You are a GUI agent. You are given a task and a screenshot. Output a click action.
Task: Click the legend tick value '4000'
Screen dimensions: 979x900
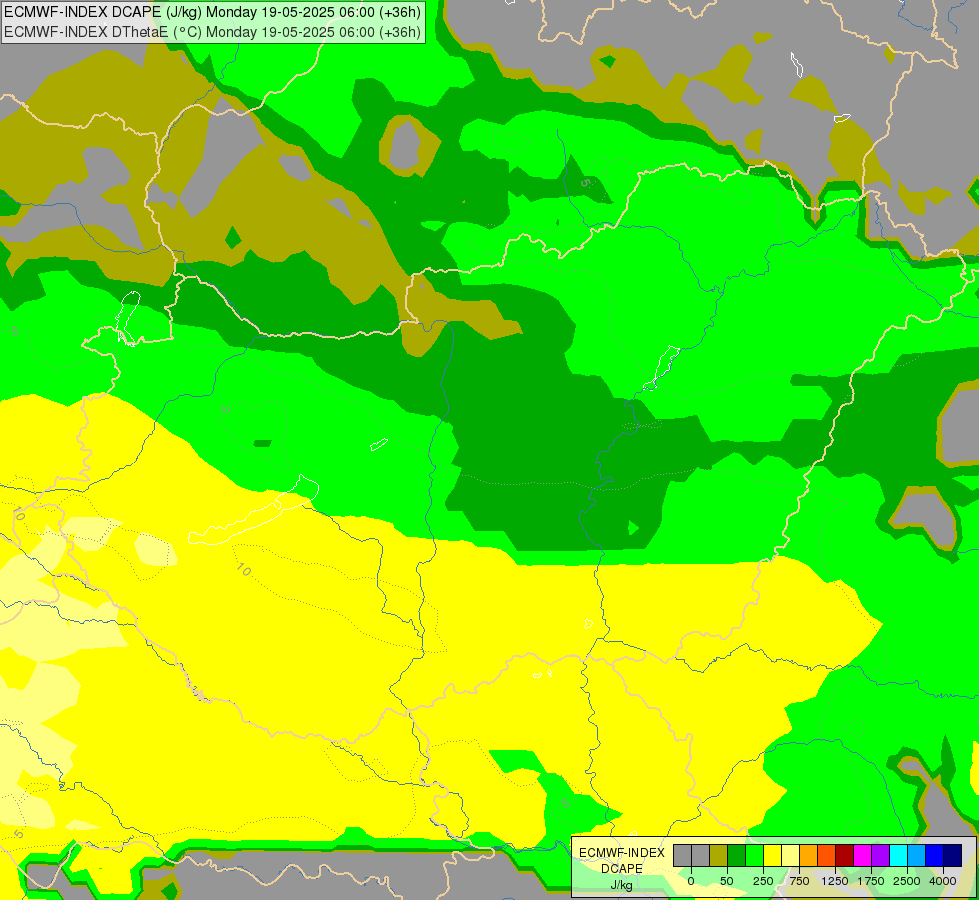point(943,881)
